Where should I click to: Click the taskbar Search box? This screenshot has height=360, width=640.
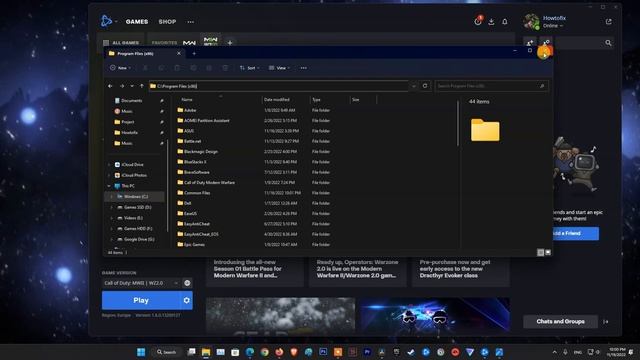(167, 352)
